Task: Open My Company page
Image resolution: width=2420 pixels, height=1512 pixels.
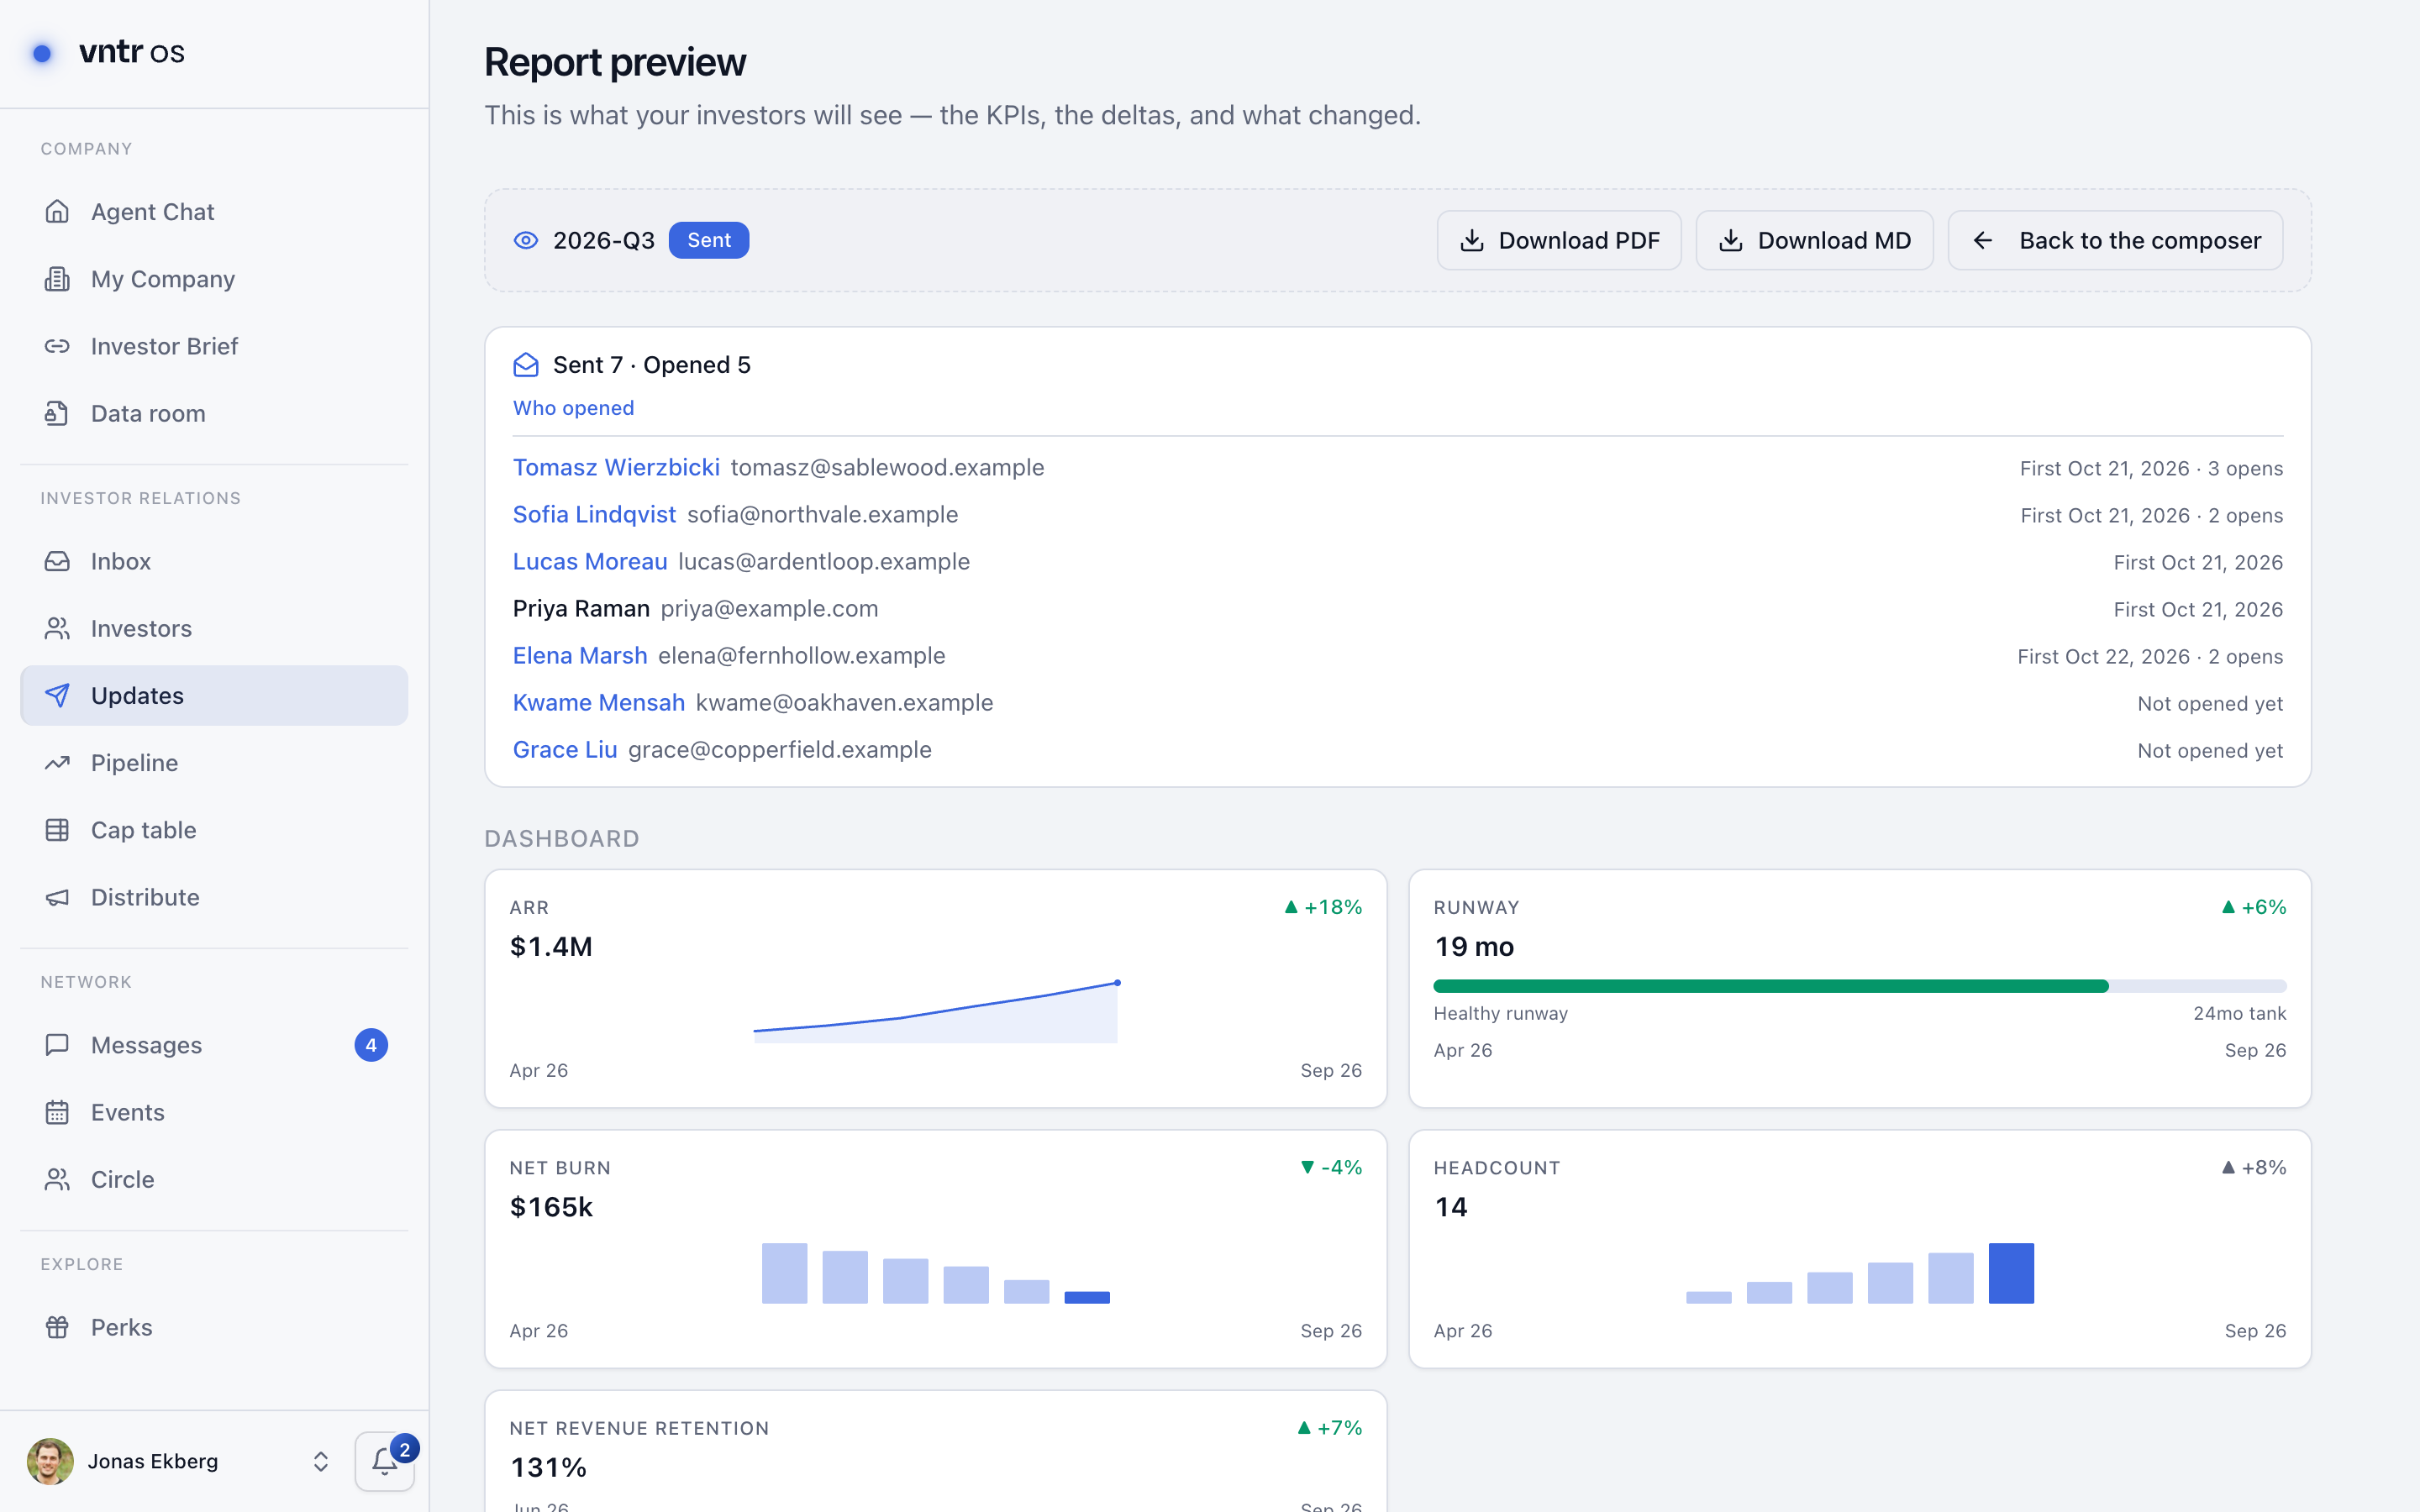Action: pyautogui.click(x=214, y=279)
